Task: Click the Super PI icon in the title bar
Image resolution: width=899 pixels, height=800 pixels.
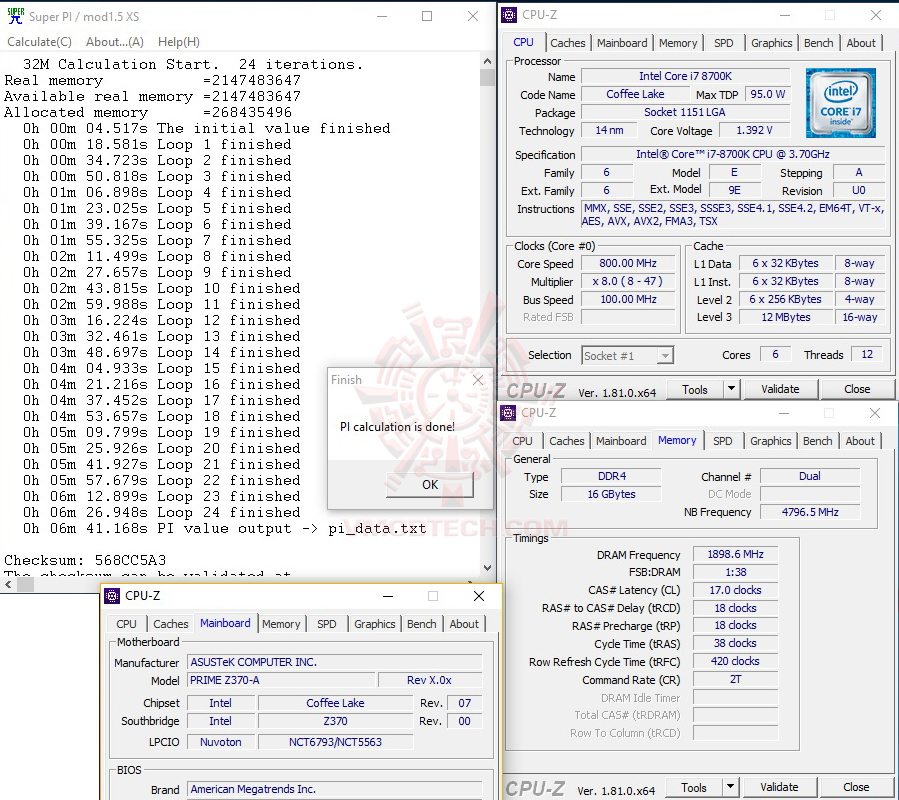Action: 14,14
